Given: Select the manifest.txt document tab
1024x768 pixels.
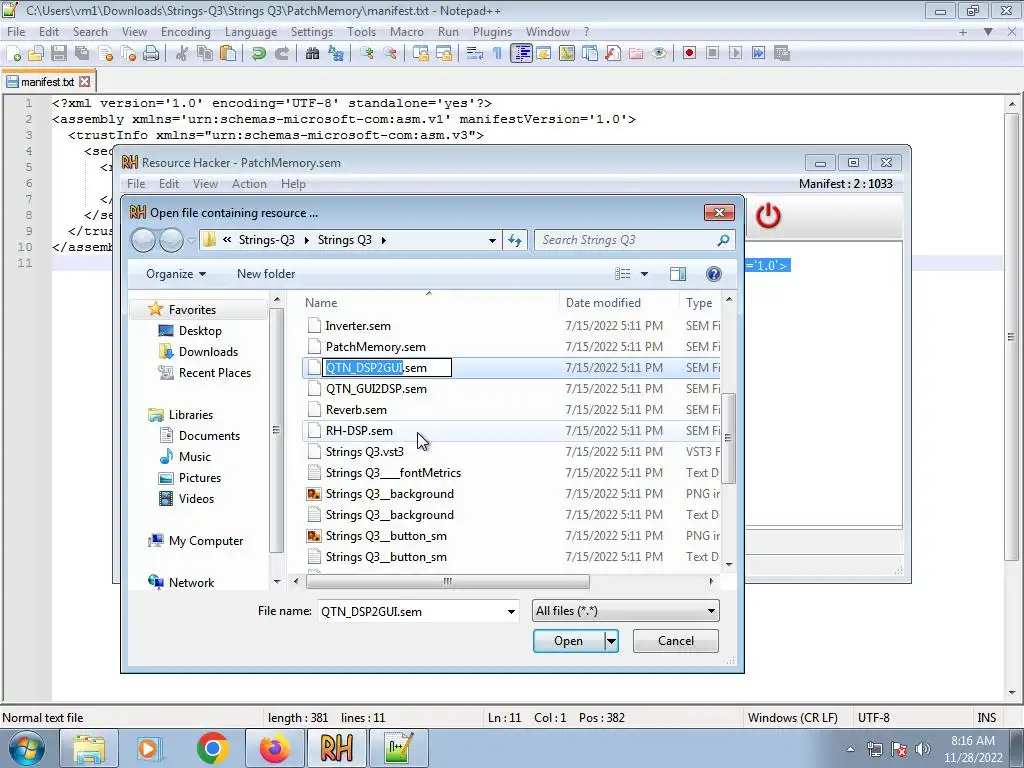Looking at the screenshot, I should 47,82.
